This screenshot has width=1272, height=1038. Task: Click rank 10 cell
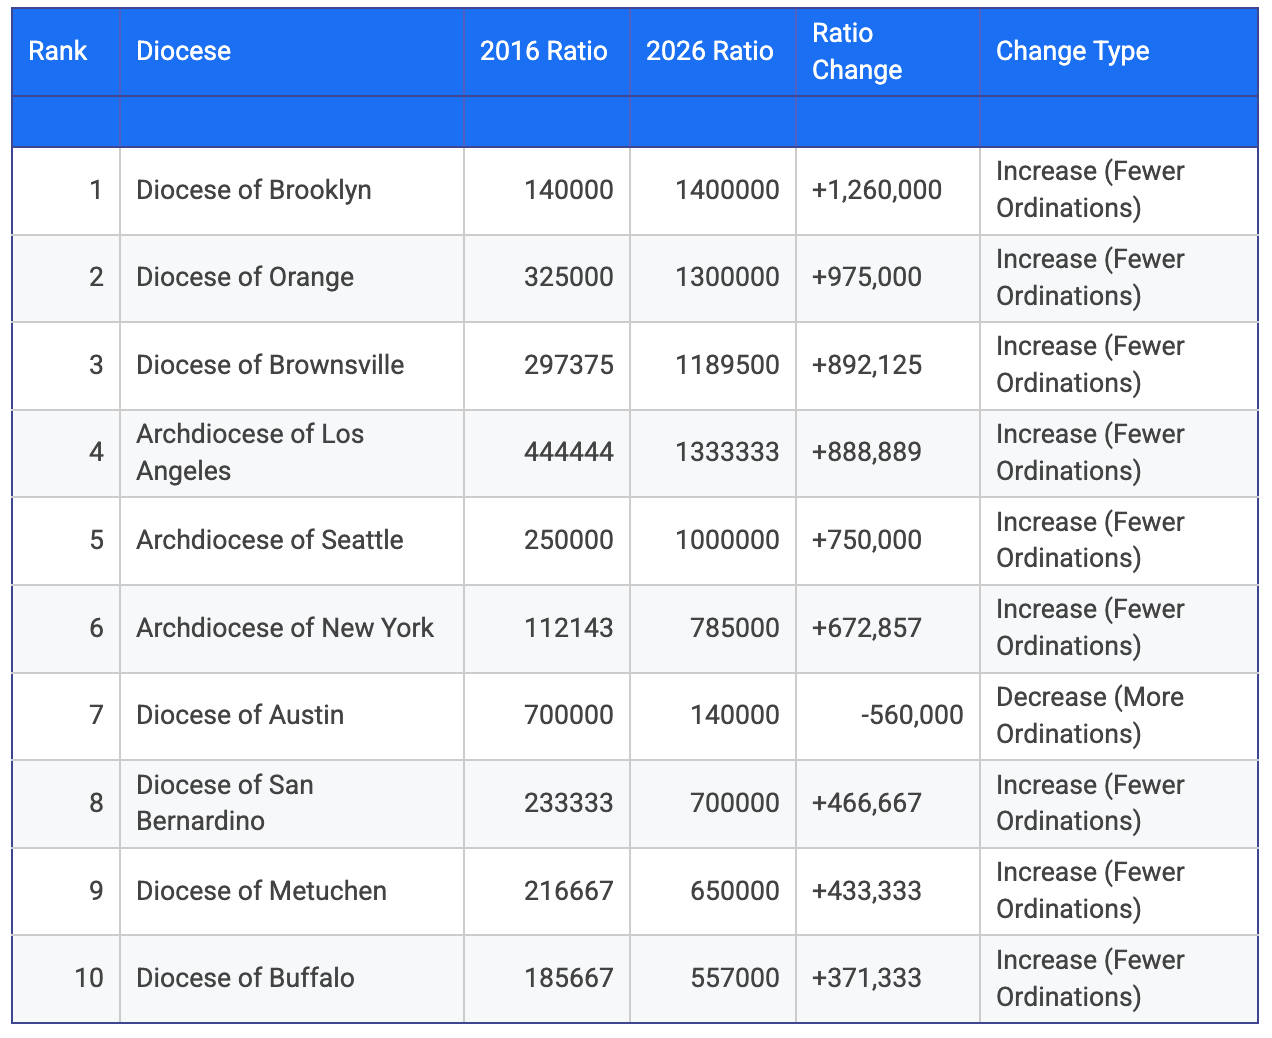[x=66, y=979]
